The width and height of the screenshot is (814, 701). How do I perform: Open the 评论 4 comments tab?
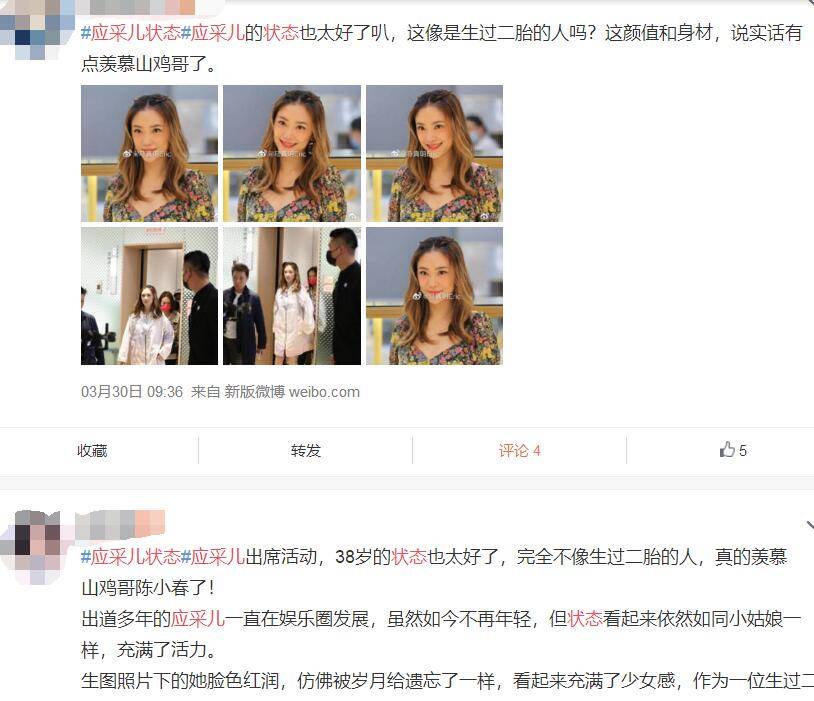(519, 450)
